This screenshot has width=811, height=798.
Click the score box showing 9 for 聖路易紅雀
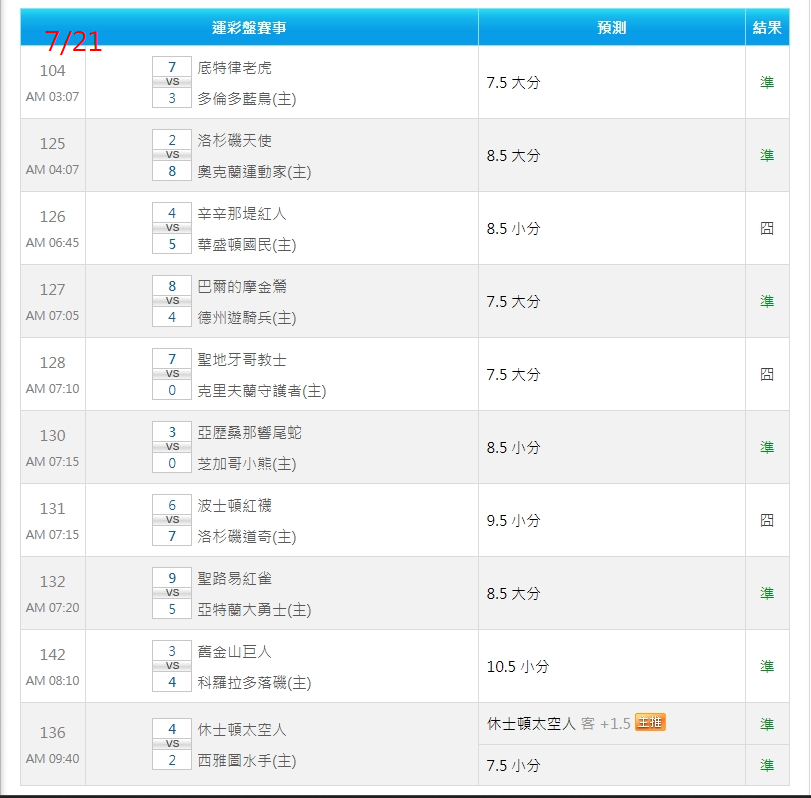pyautogui.click(x=172, y=577)
